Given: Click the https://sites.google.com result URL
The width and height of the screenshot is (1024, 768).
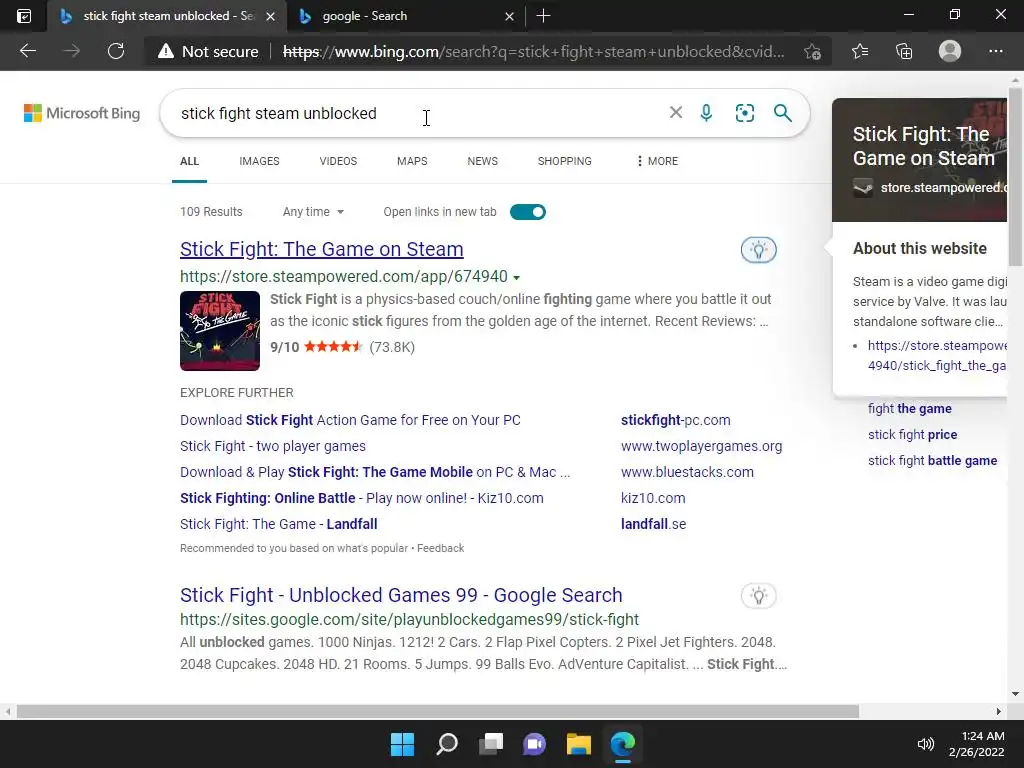Looking at the screenshot, I should [409, 619].
